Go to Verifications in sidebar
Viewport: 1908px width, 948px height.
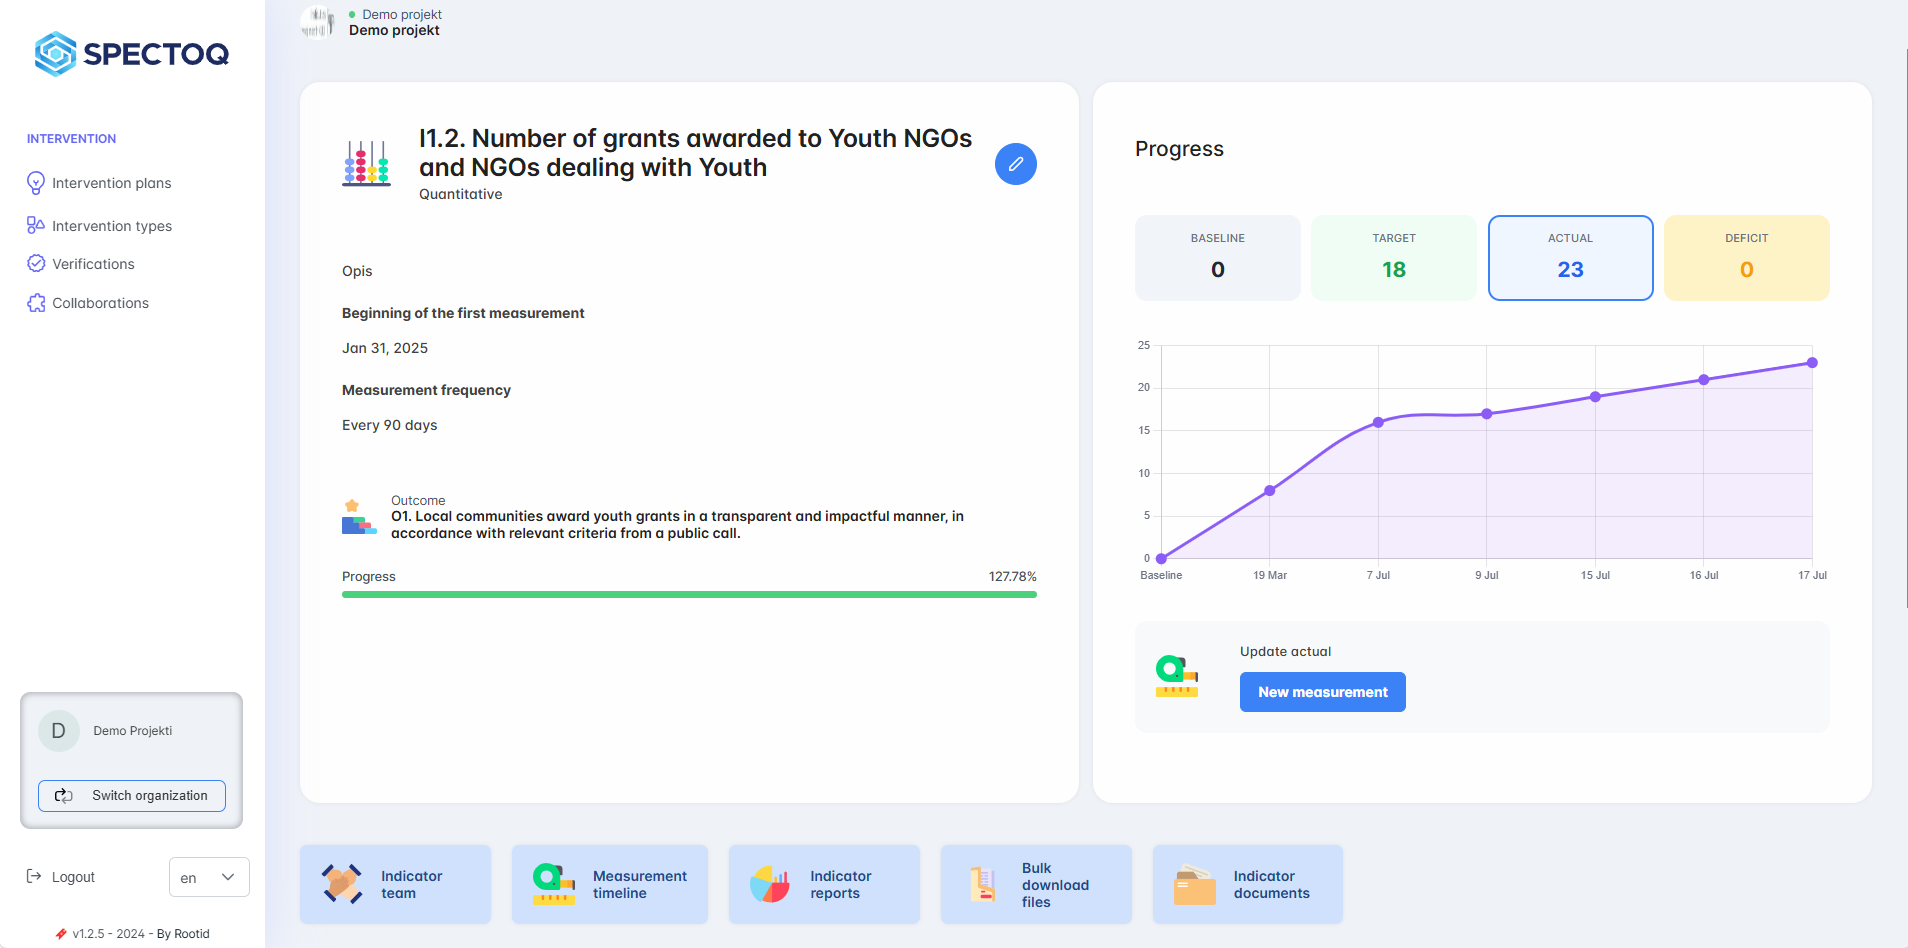tap(93, 264)
